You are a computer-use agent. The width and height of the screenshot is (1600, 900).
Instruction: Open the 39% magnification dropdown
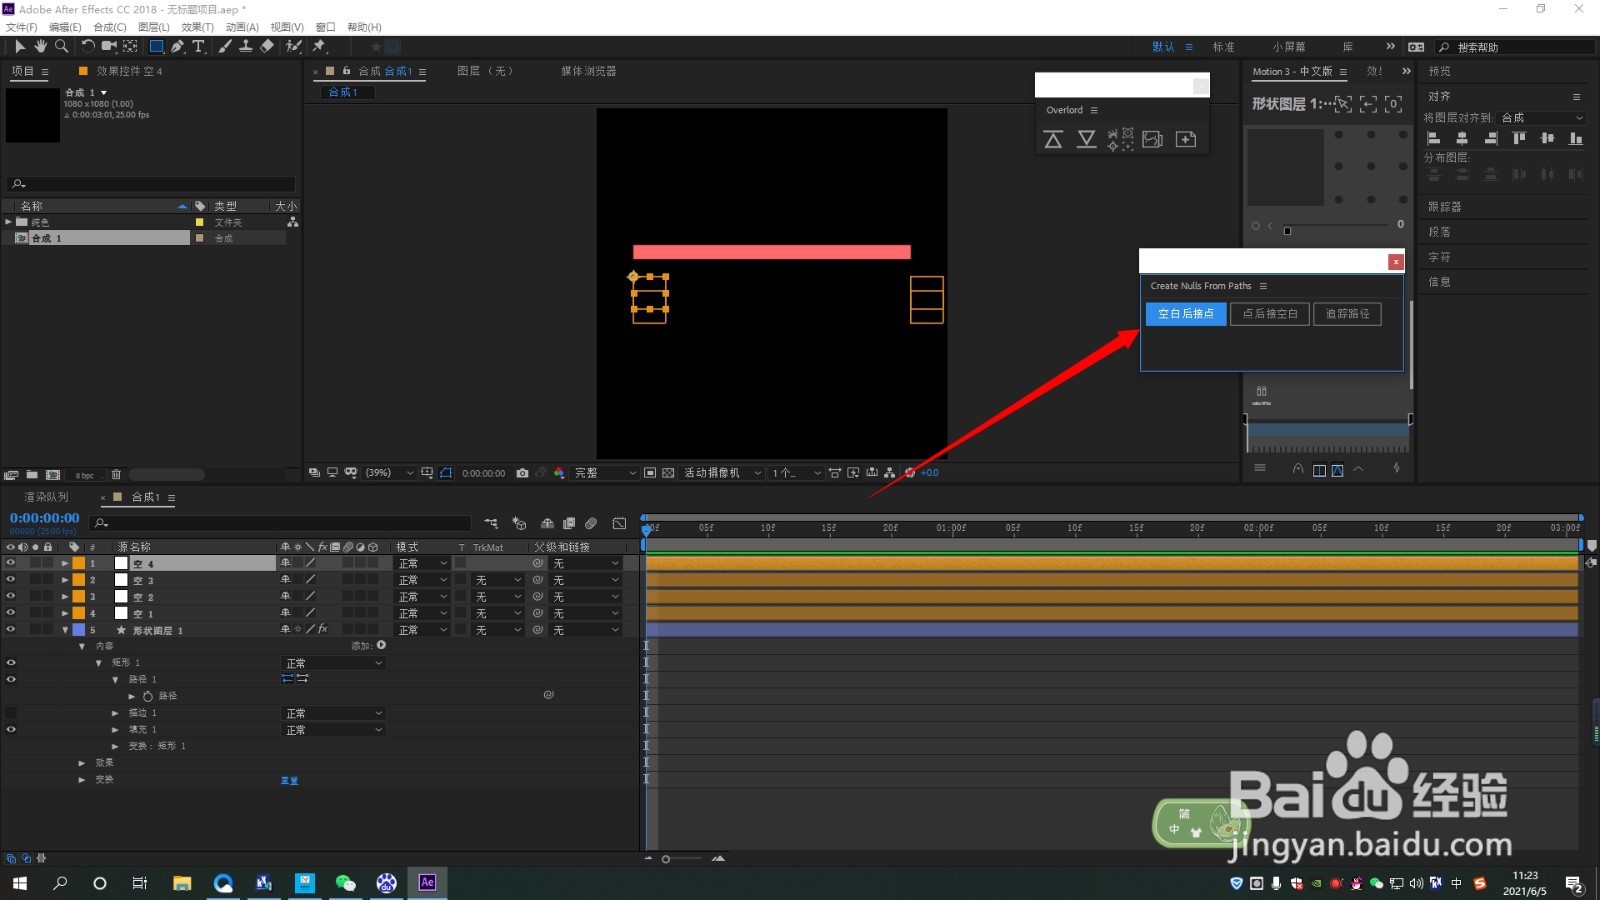coord(389,473)
